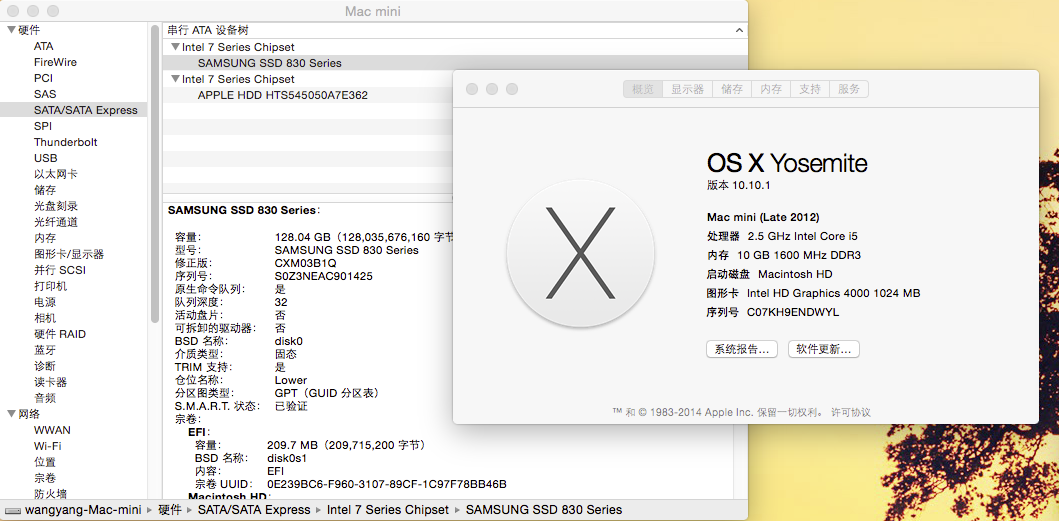
Task: Select 音频 in the sidebar
Action: (45, 398)
